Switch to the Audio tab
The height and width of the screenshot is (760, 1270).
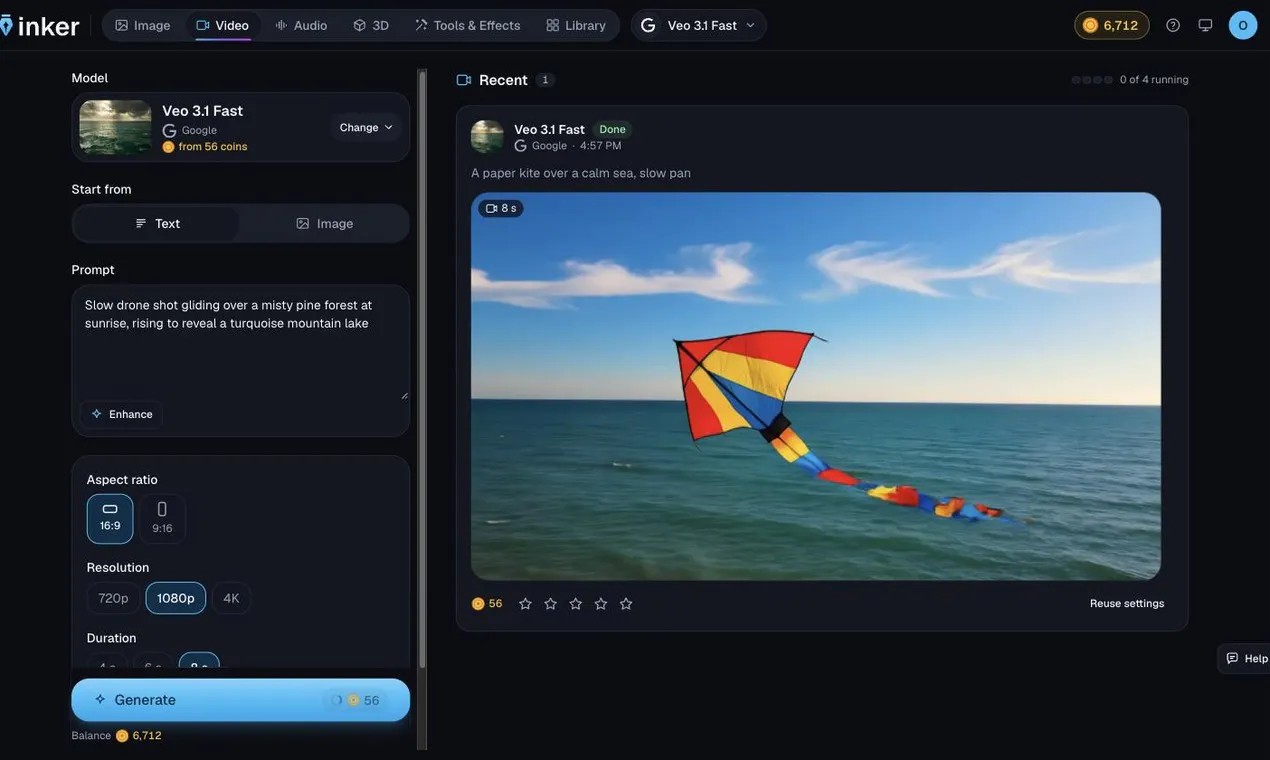[301, 25]
